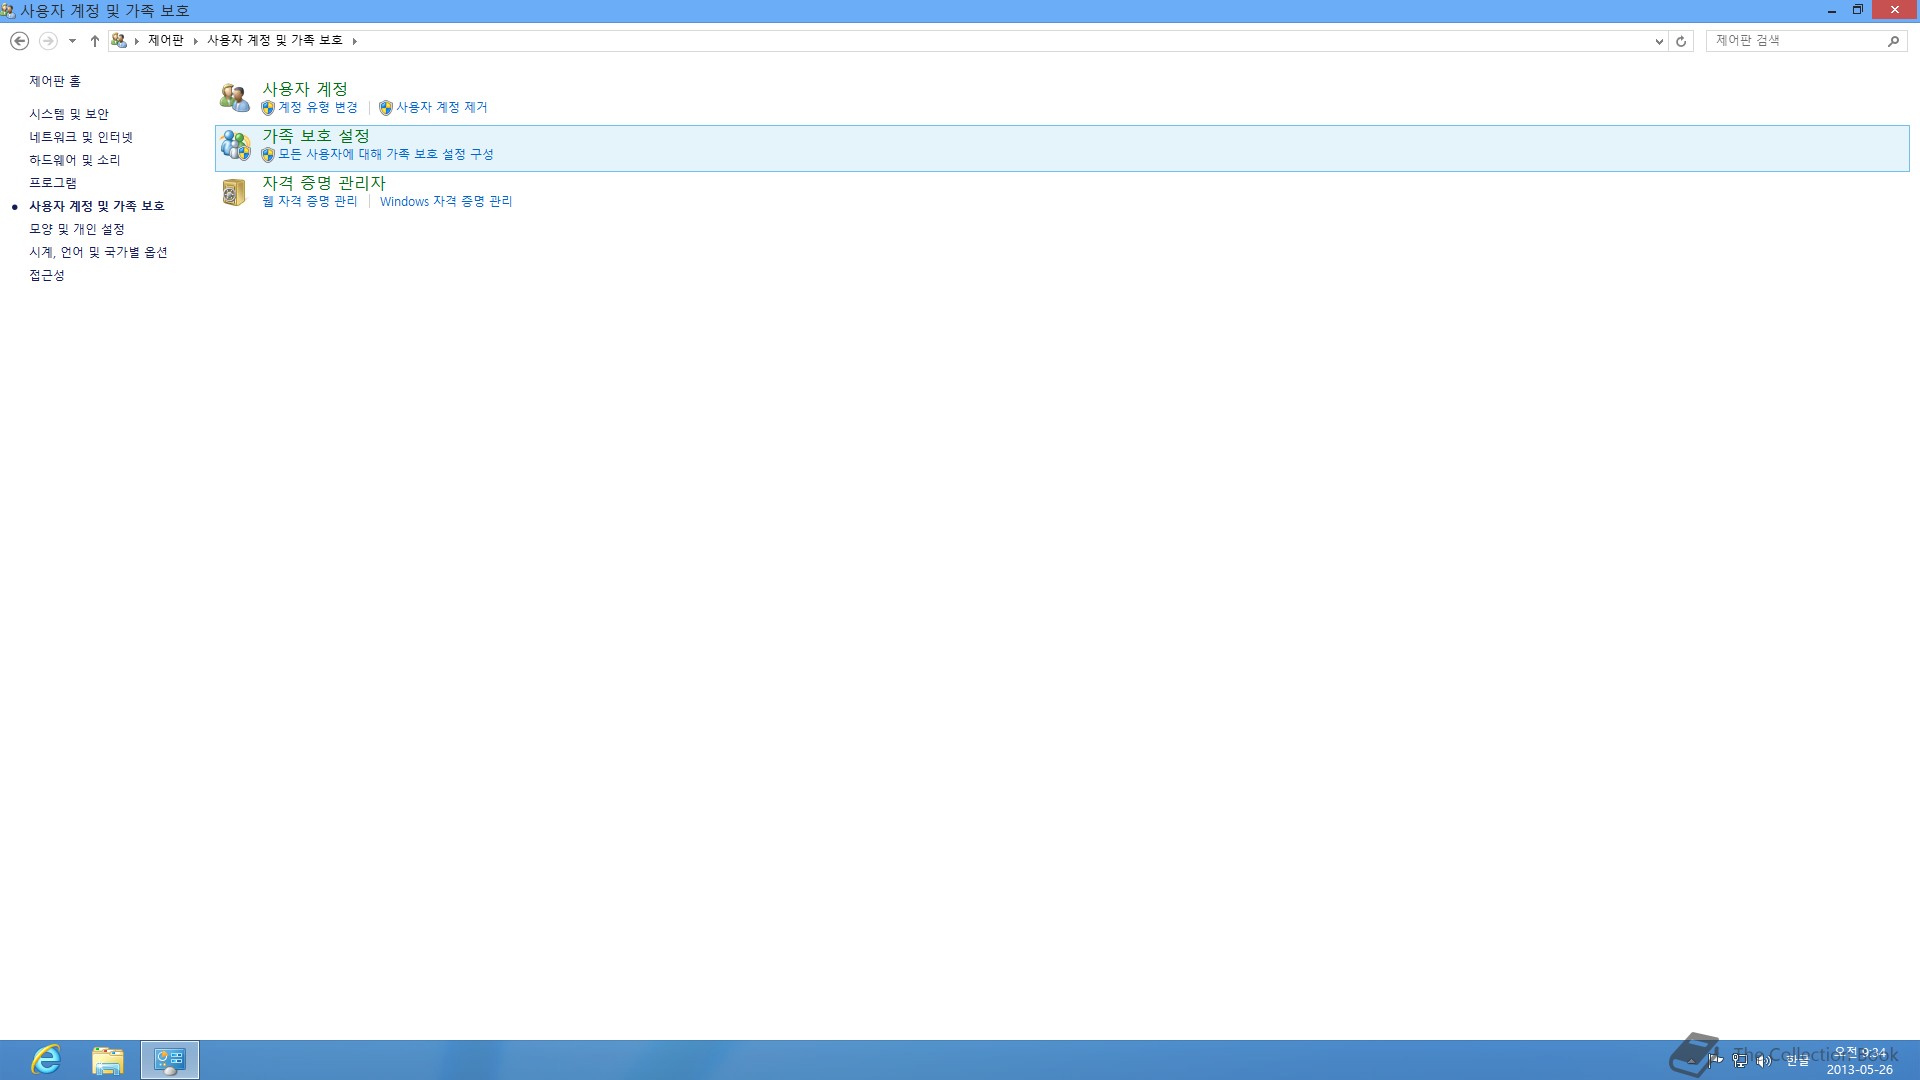Launch Internet Explorer from taskbar
Viewport: 1920px width, 1080px height.
tap(46, 1060)
